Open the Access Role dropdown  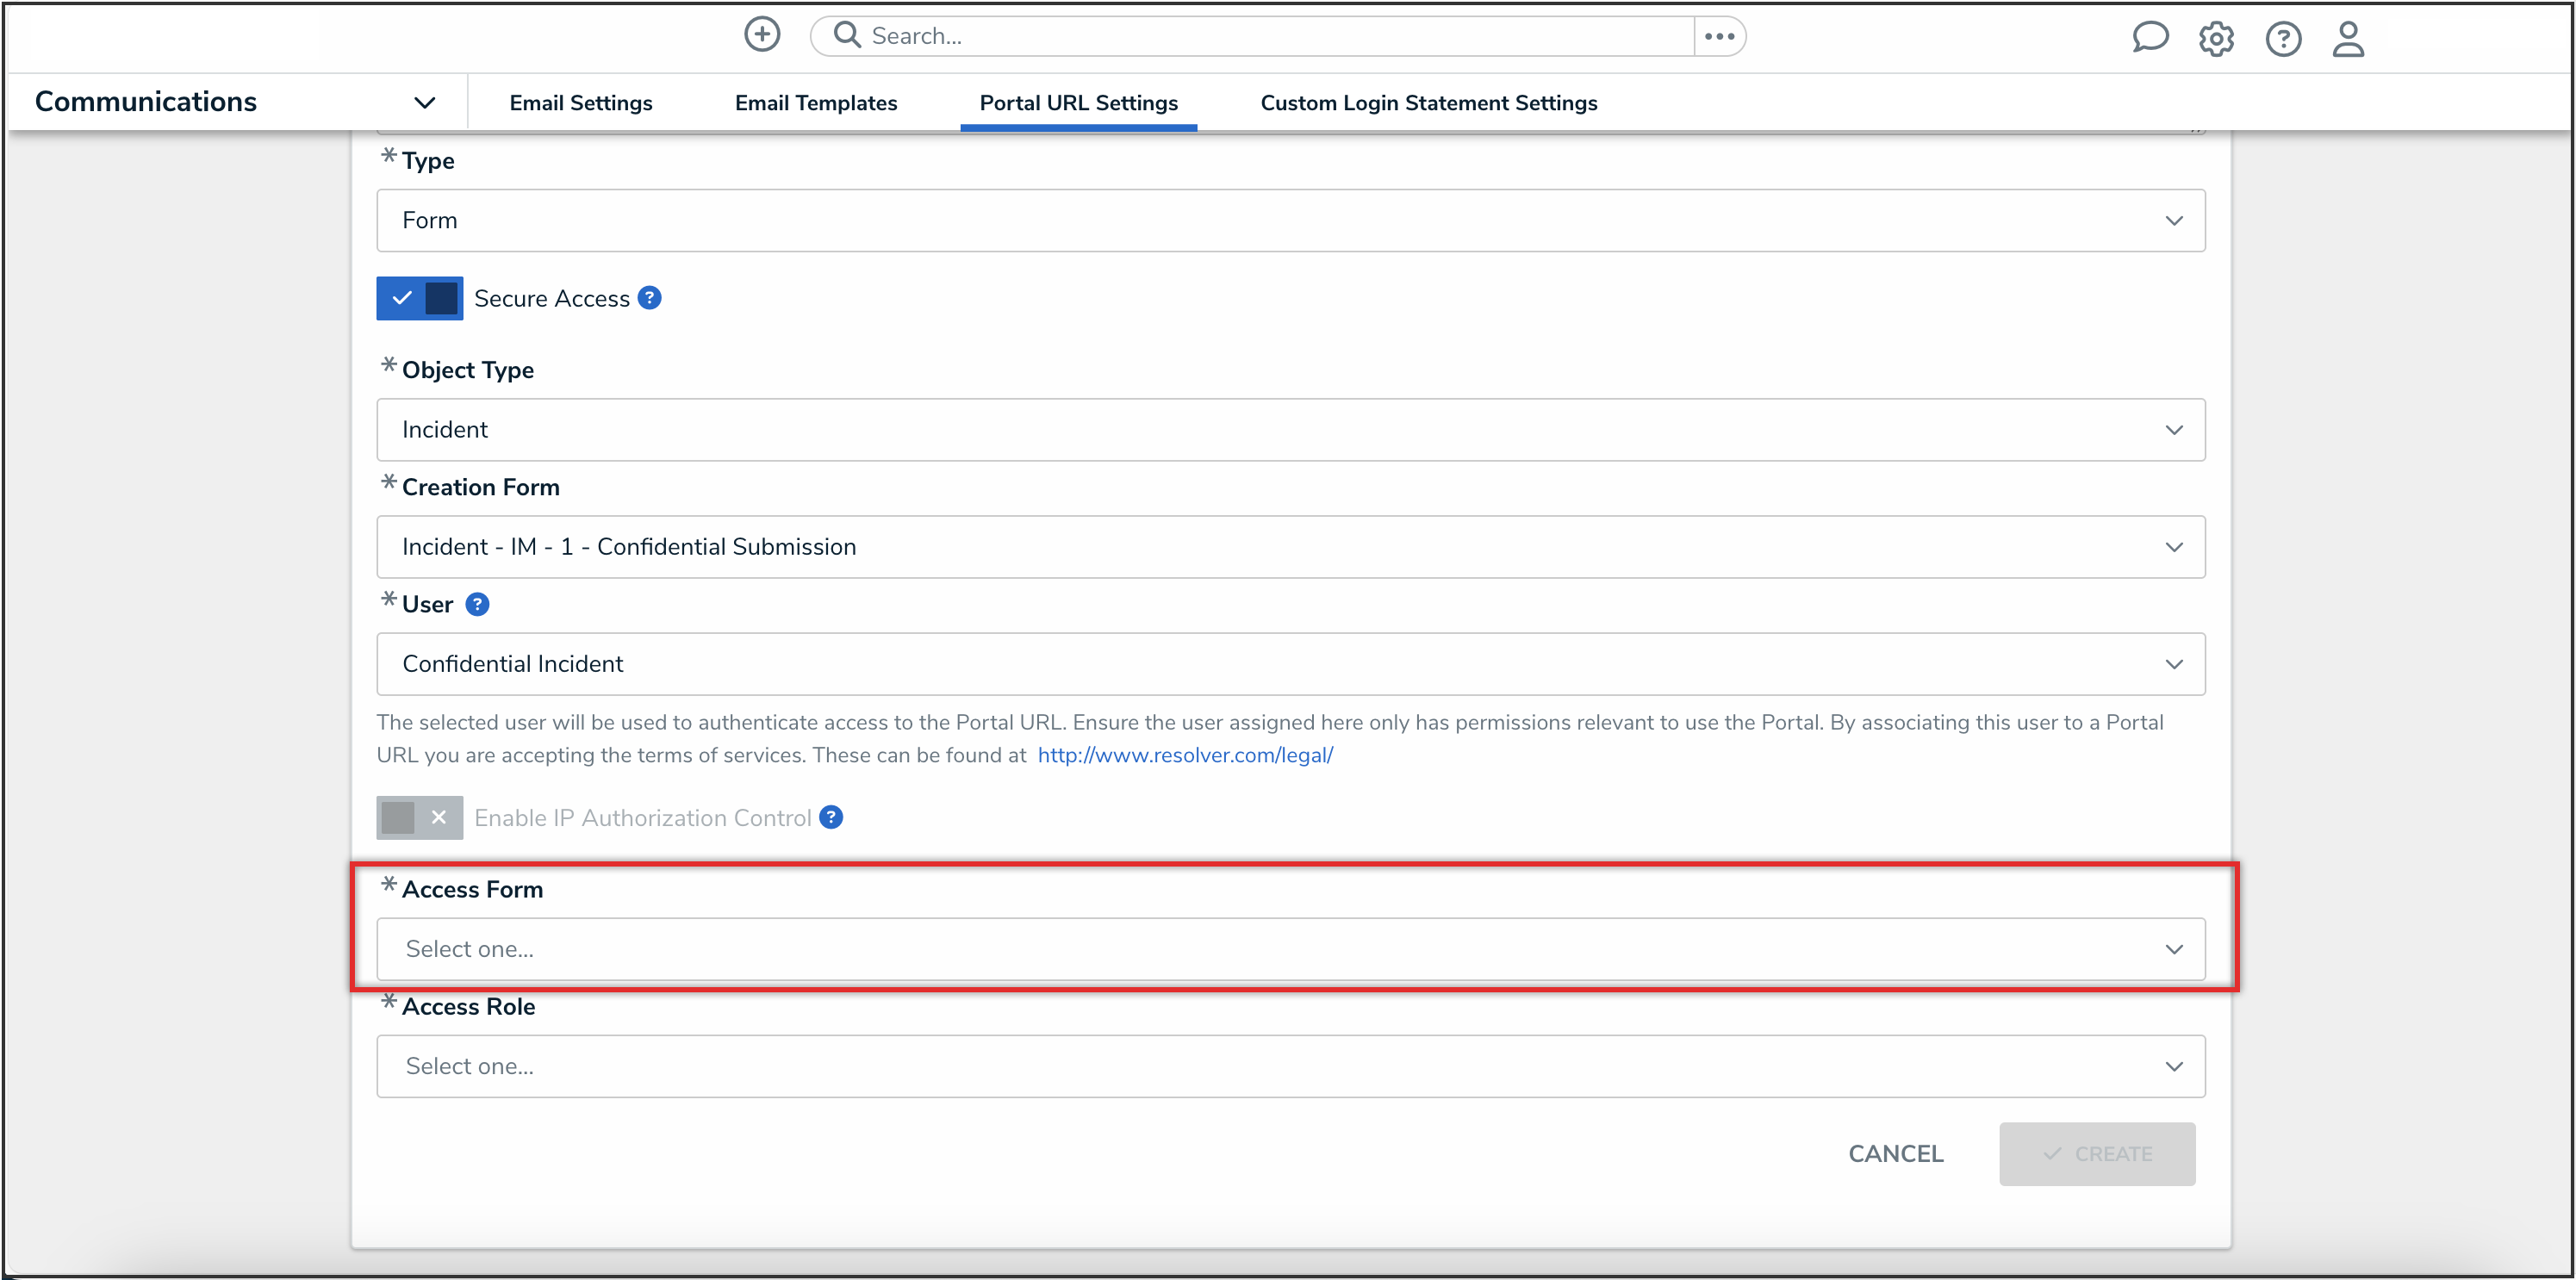tap(1290, 1066)
